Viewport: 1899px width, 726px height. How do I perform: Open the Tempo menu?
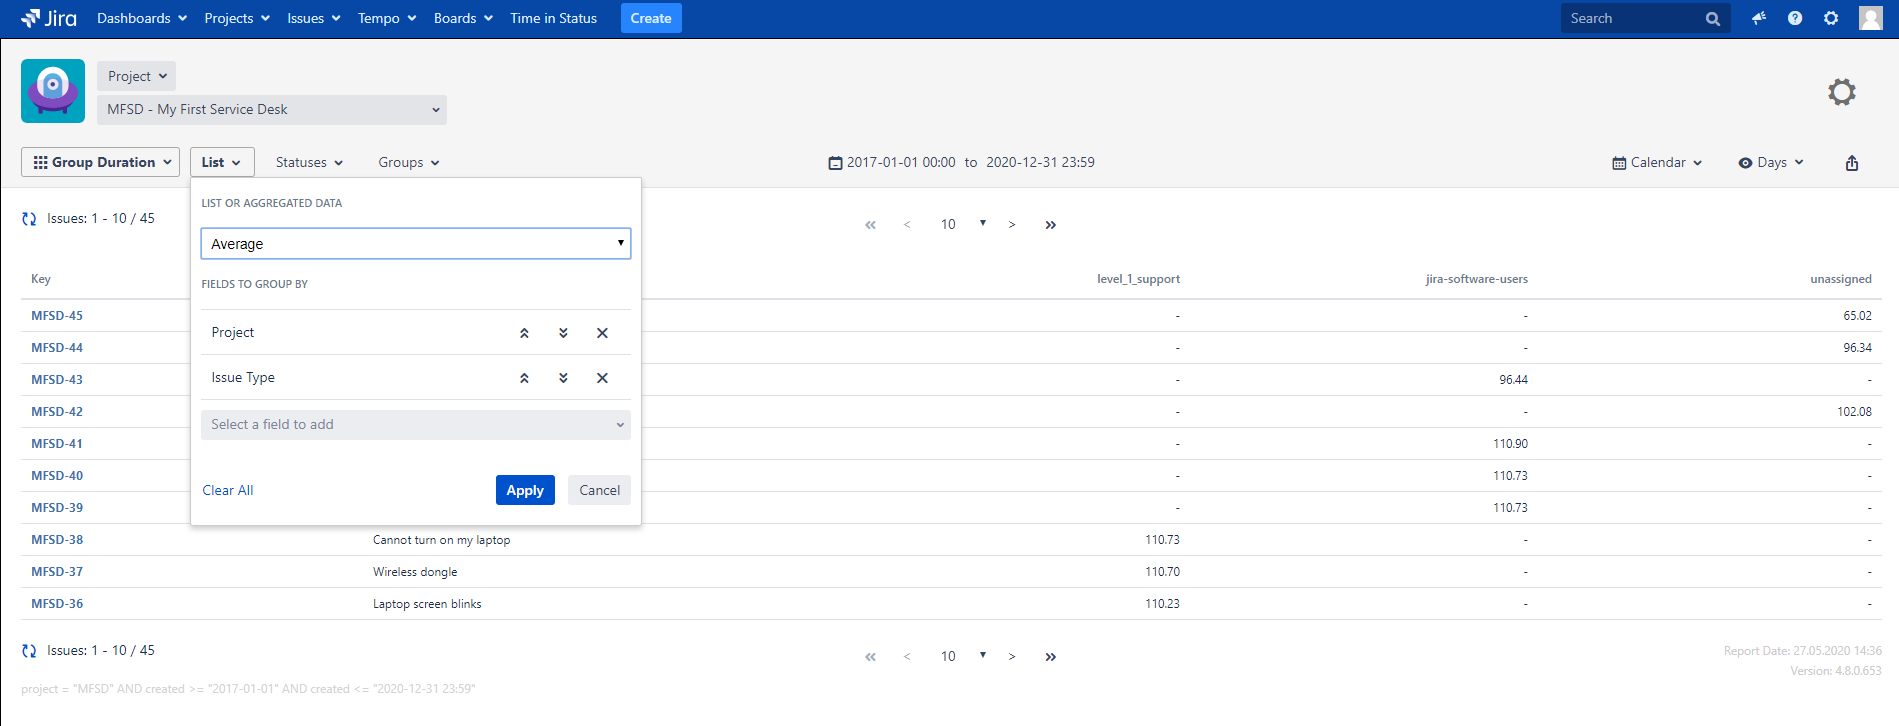click(x=386, y=18)
